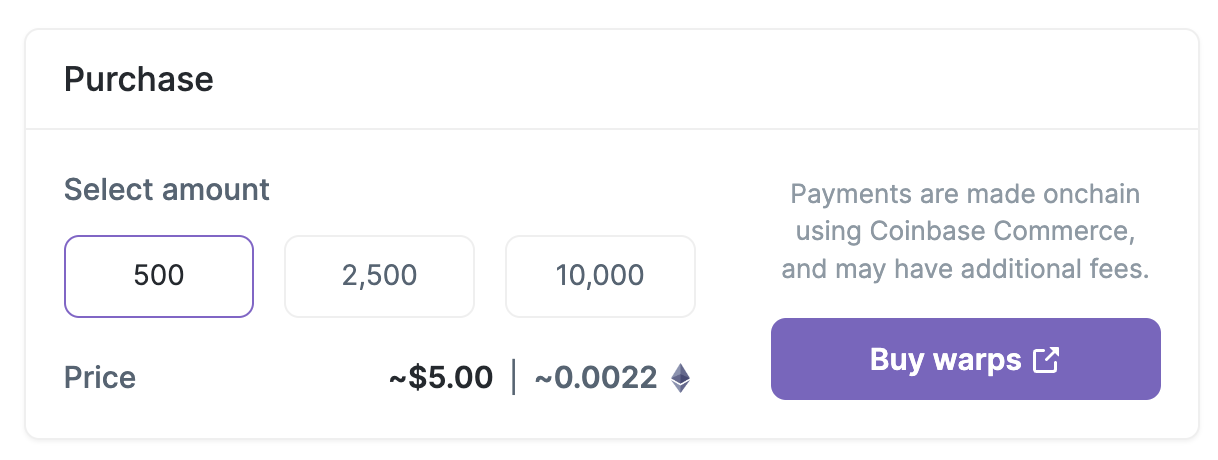
Task: Click the ~0.0022 ETH price value
Action: [596, 378]
